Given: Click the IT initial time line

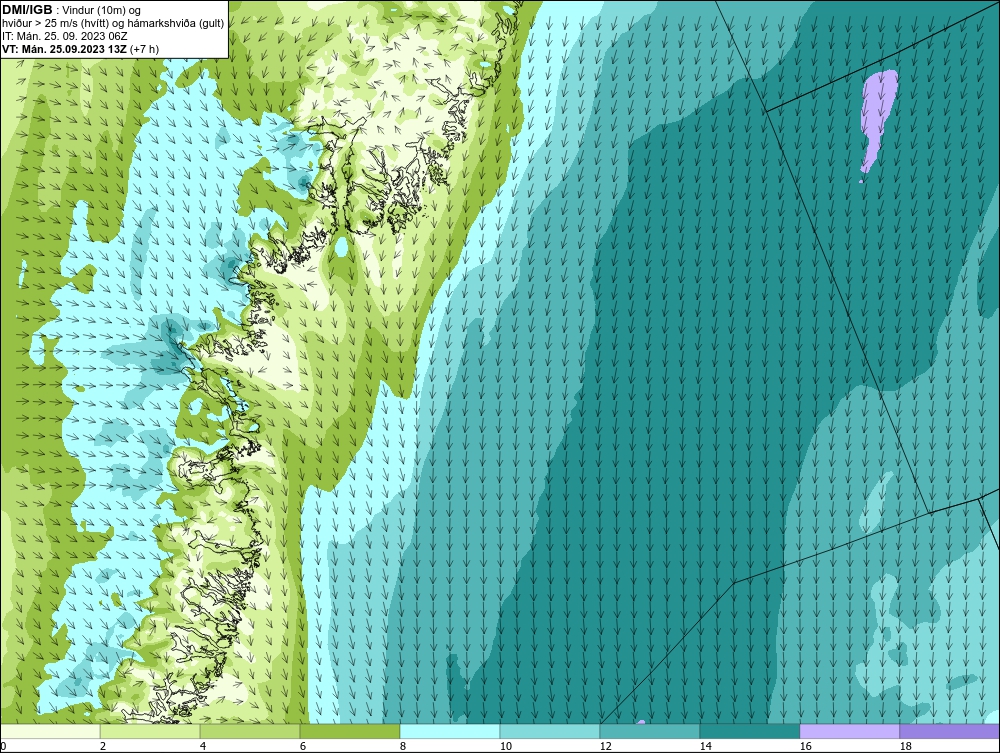Looking at the screenshot, I should pos(65,36).
